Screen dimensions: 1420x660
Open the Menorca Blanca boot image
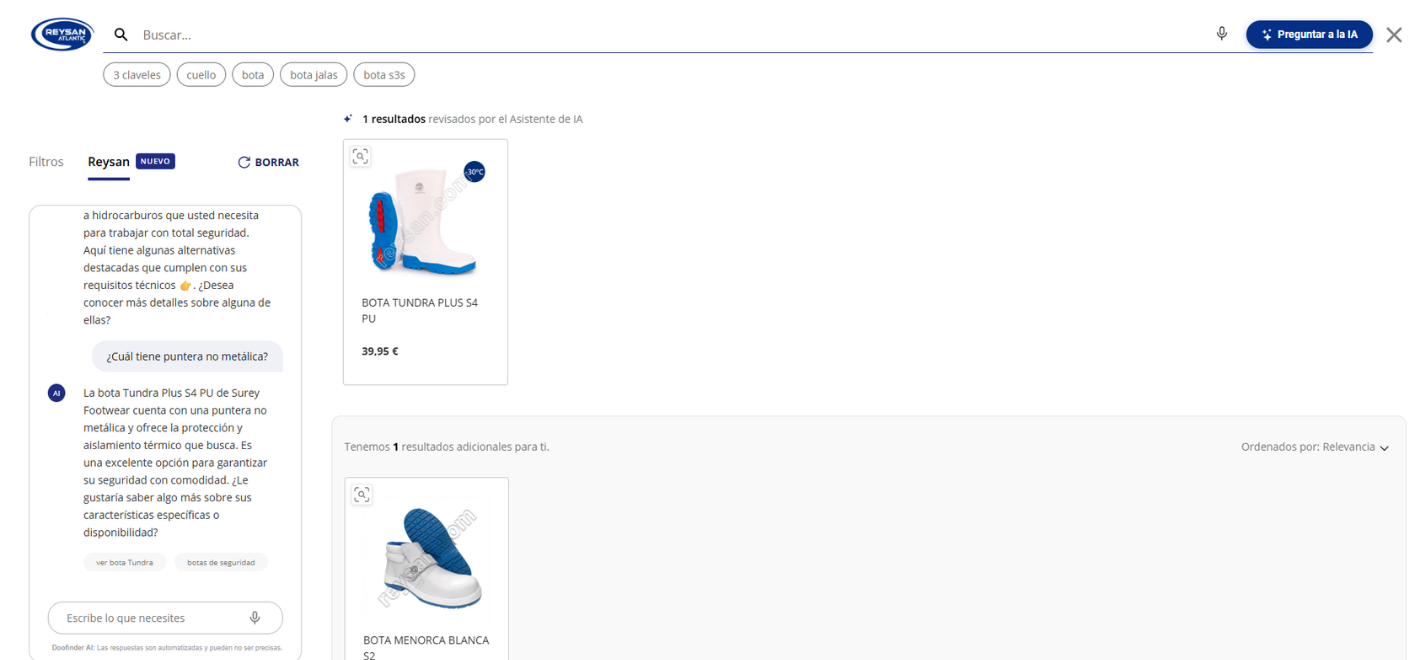(x=429, y=558)
